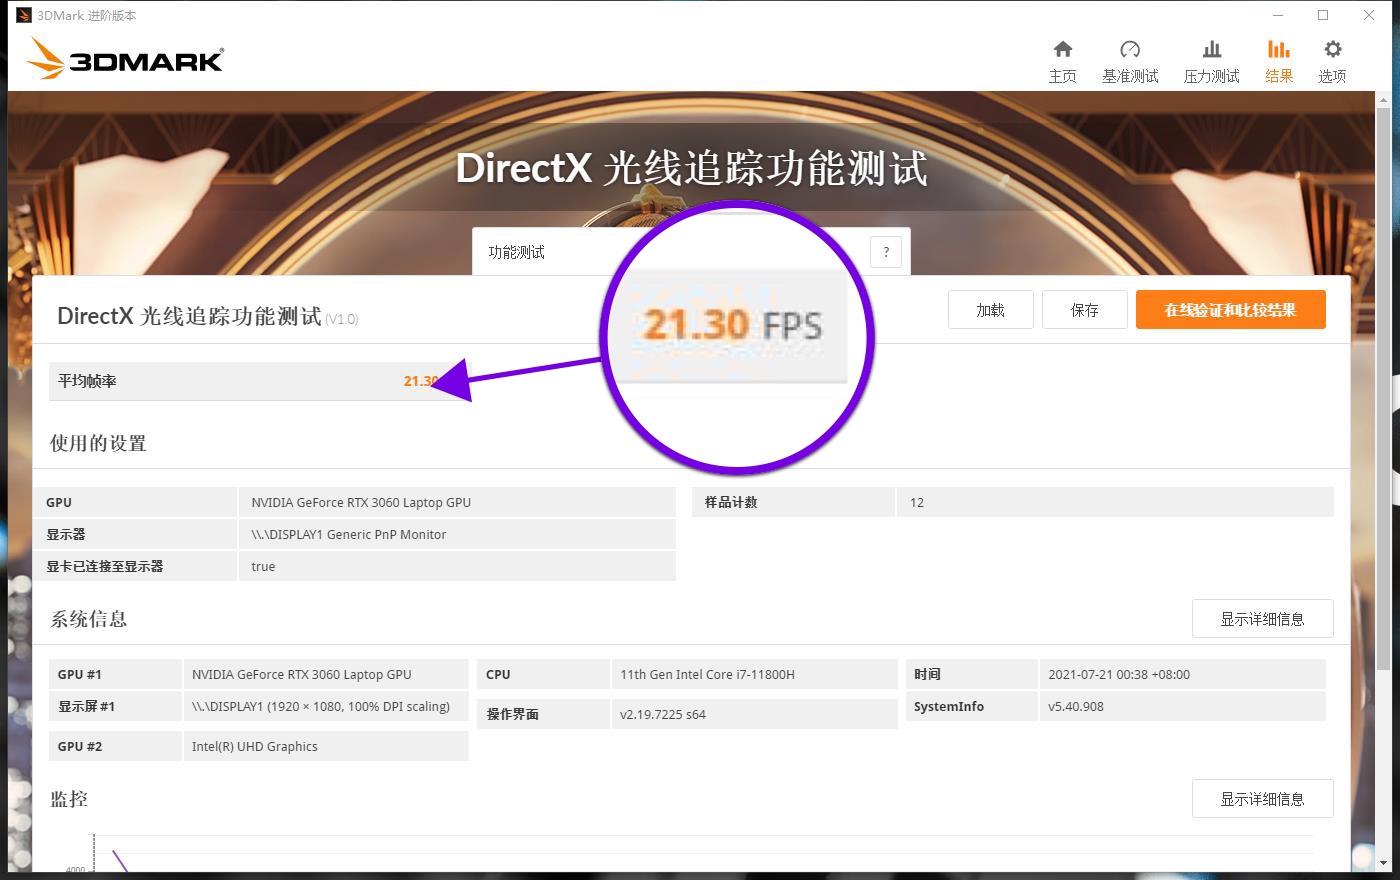This screenshot has height=880, width=1400.
Task: Switch to the 结果 results tab
Action: point(1279,58)
